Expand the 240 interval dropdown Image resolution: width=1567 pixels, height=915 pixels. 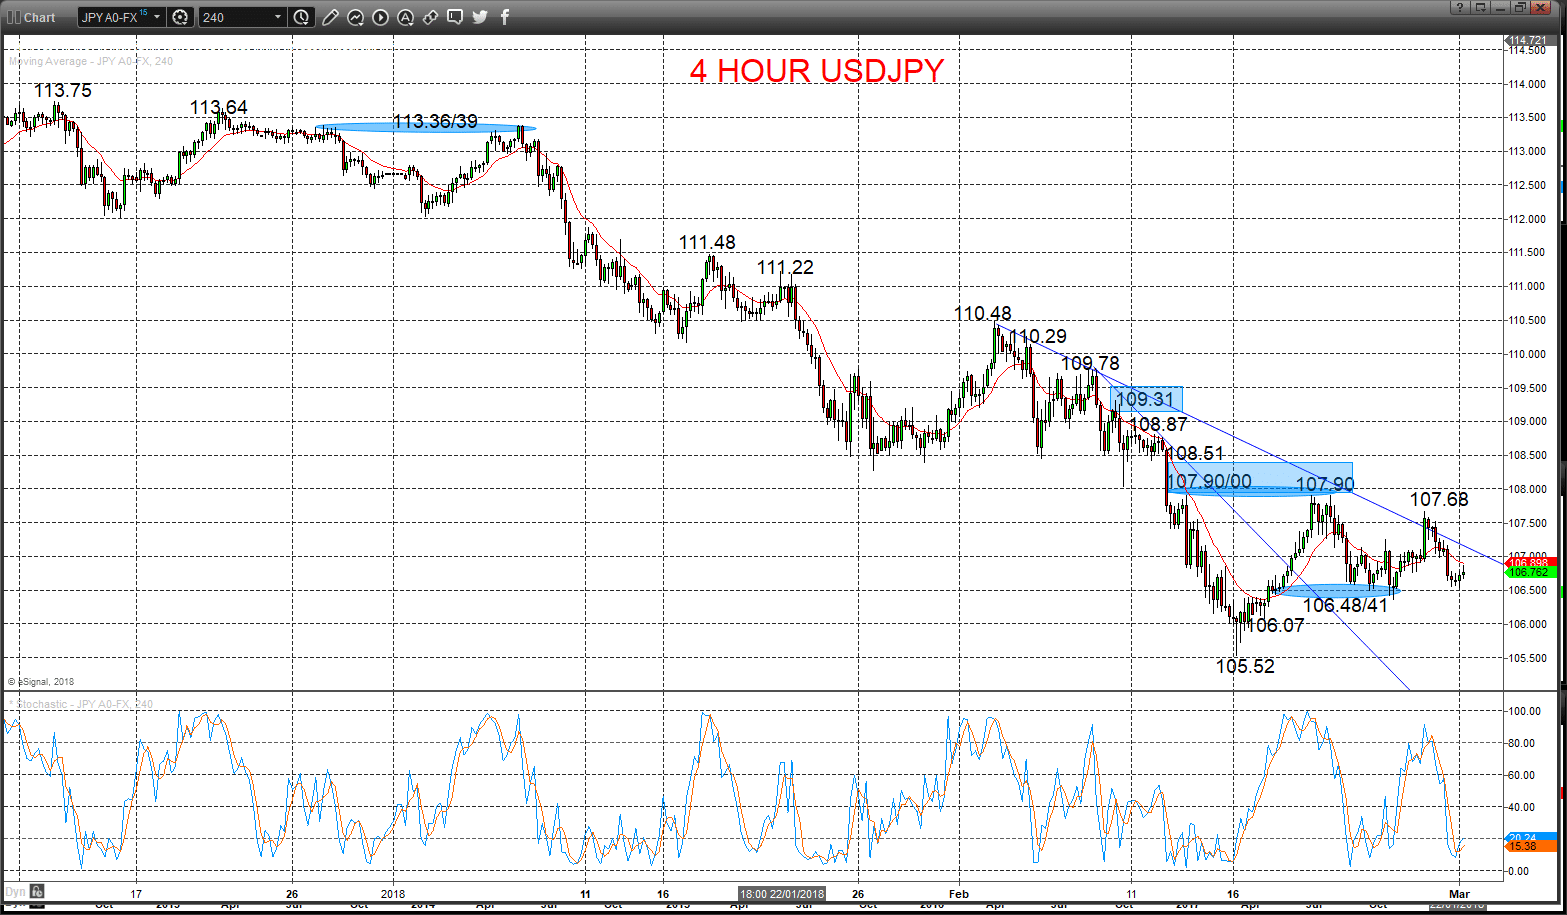pos(277,17)
